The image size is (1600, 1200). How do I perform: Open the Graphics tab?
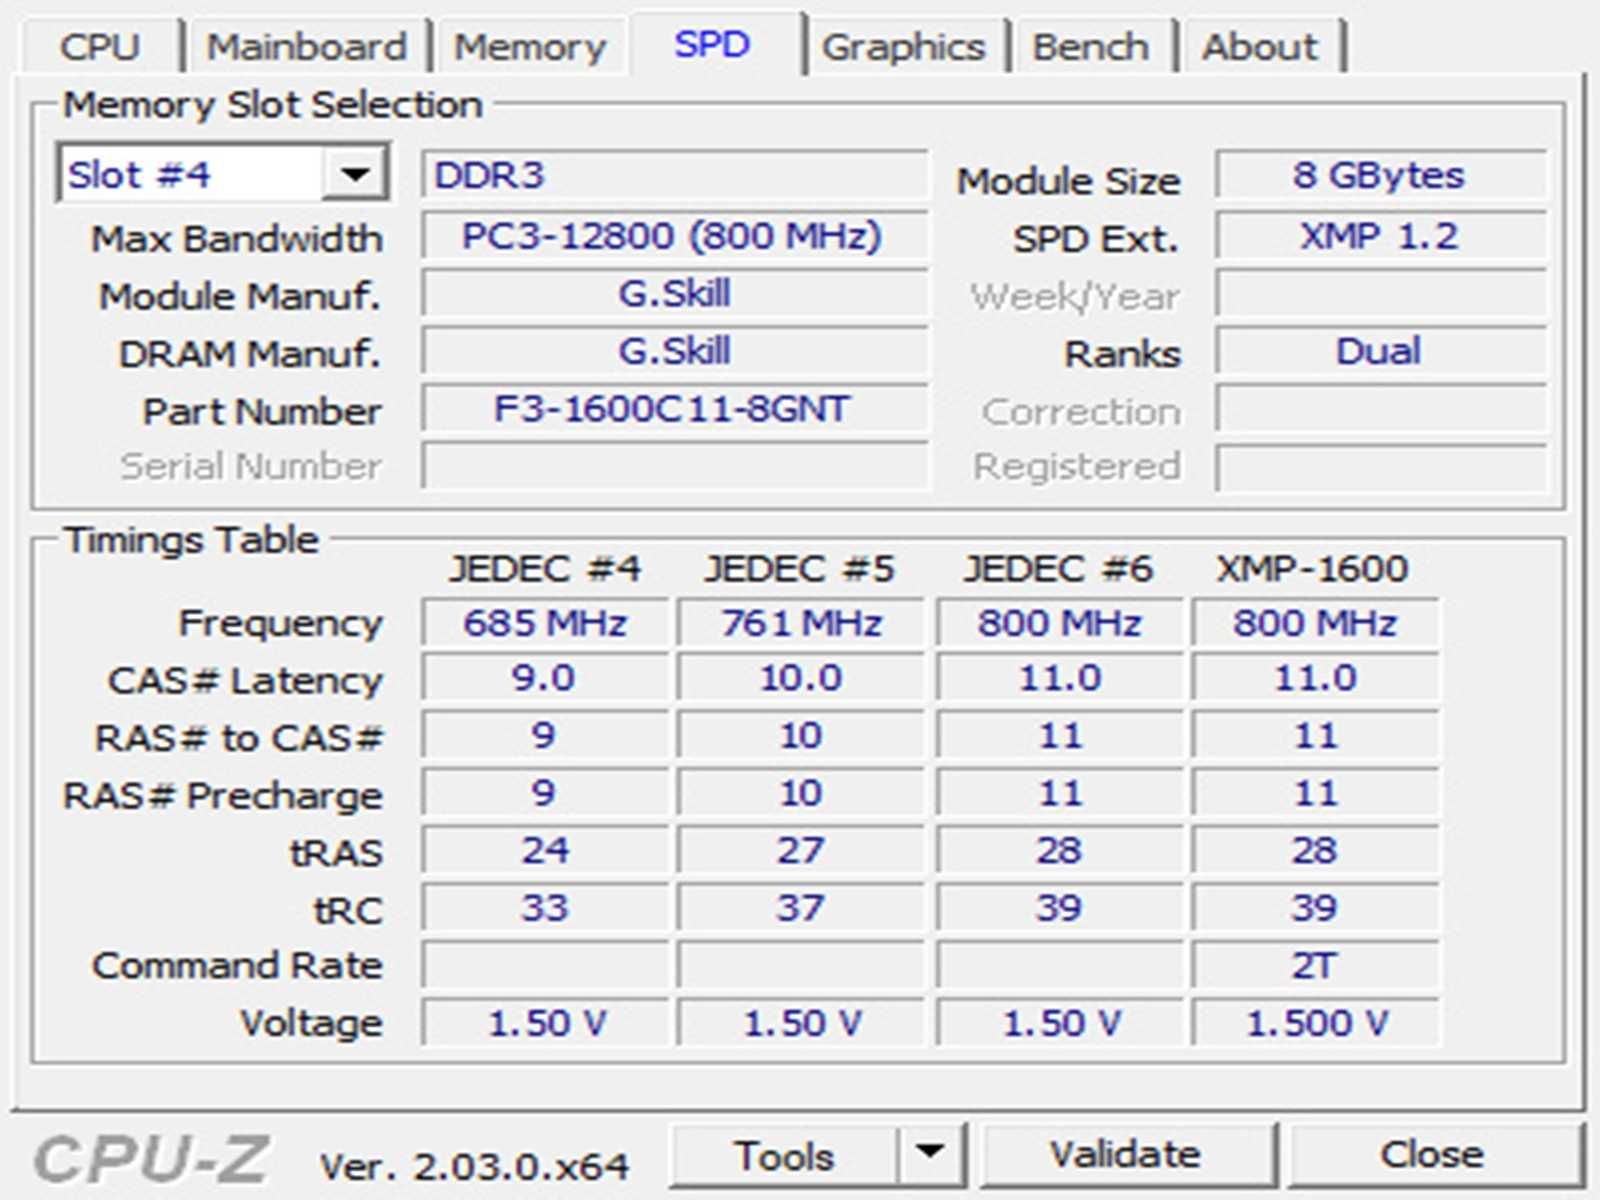[x=904, y=46]
